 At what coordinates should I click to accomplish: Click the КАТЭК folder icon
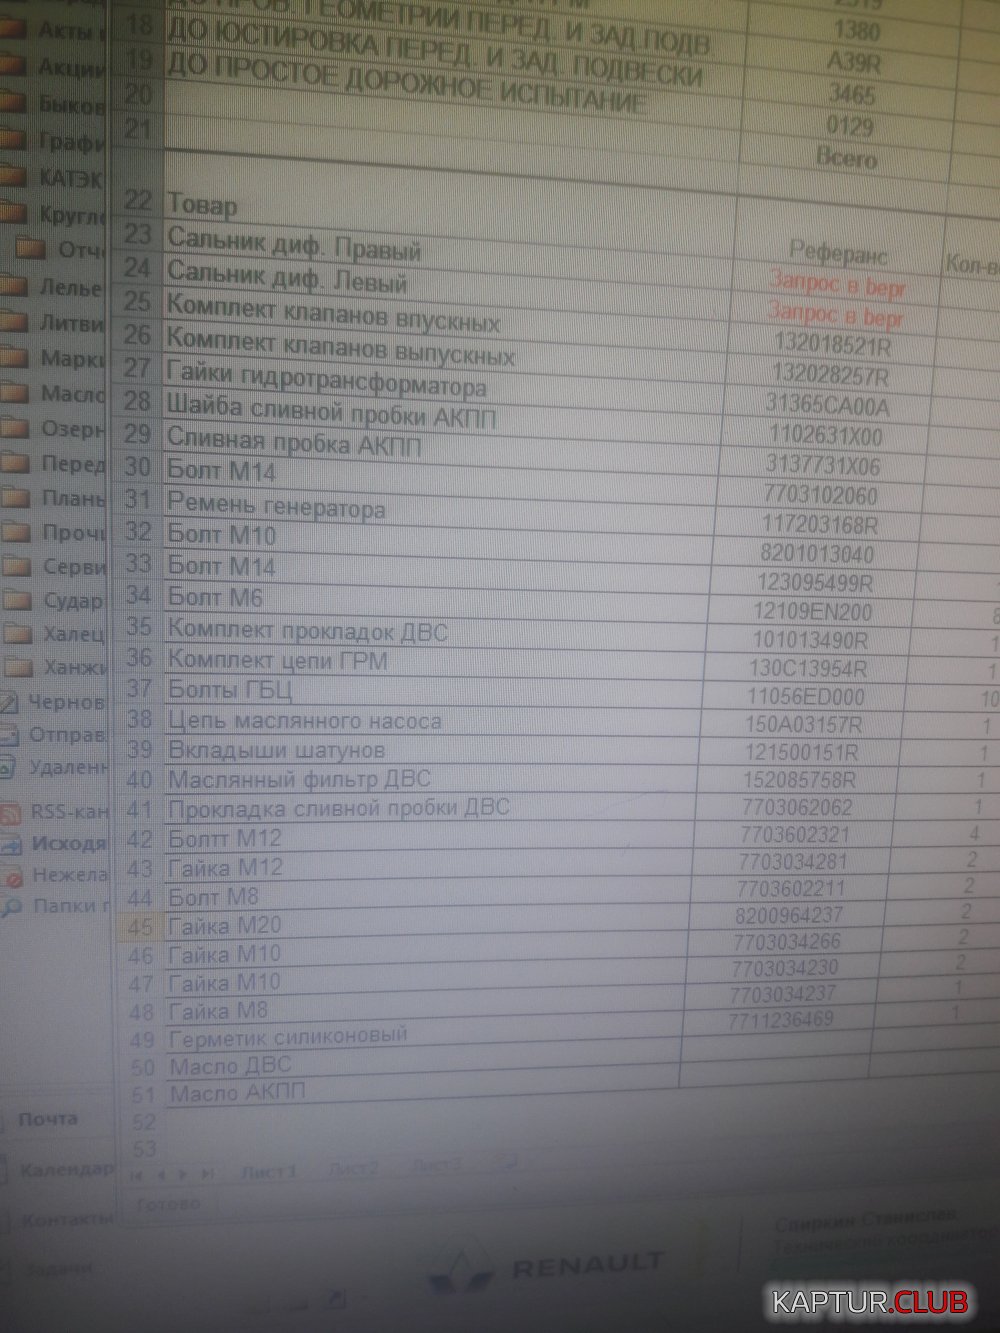pos(12,177)
